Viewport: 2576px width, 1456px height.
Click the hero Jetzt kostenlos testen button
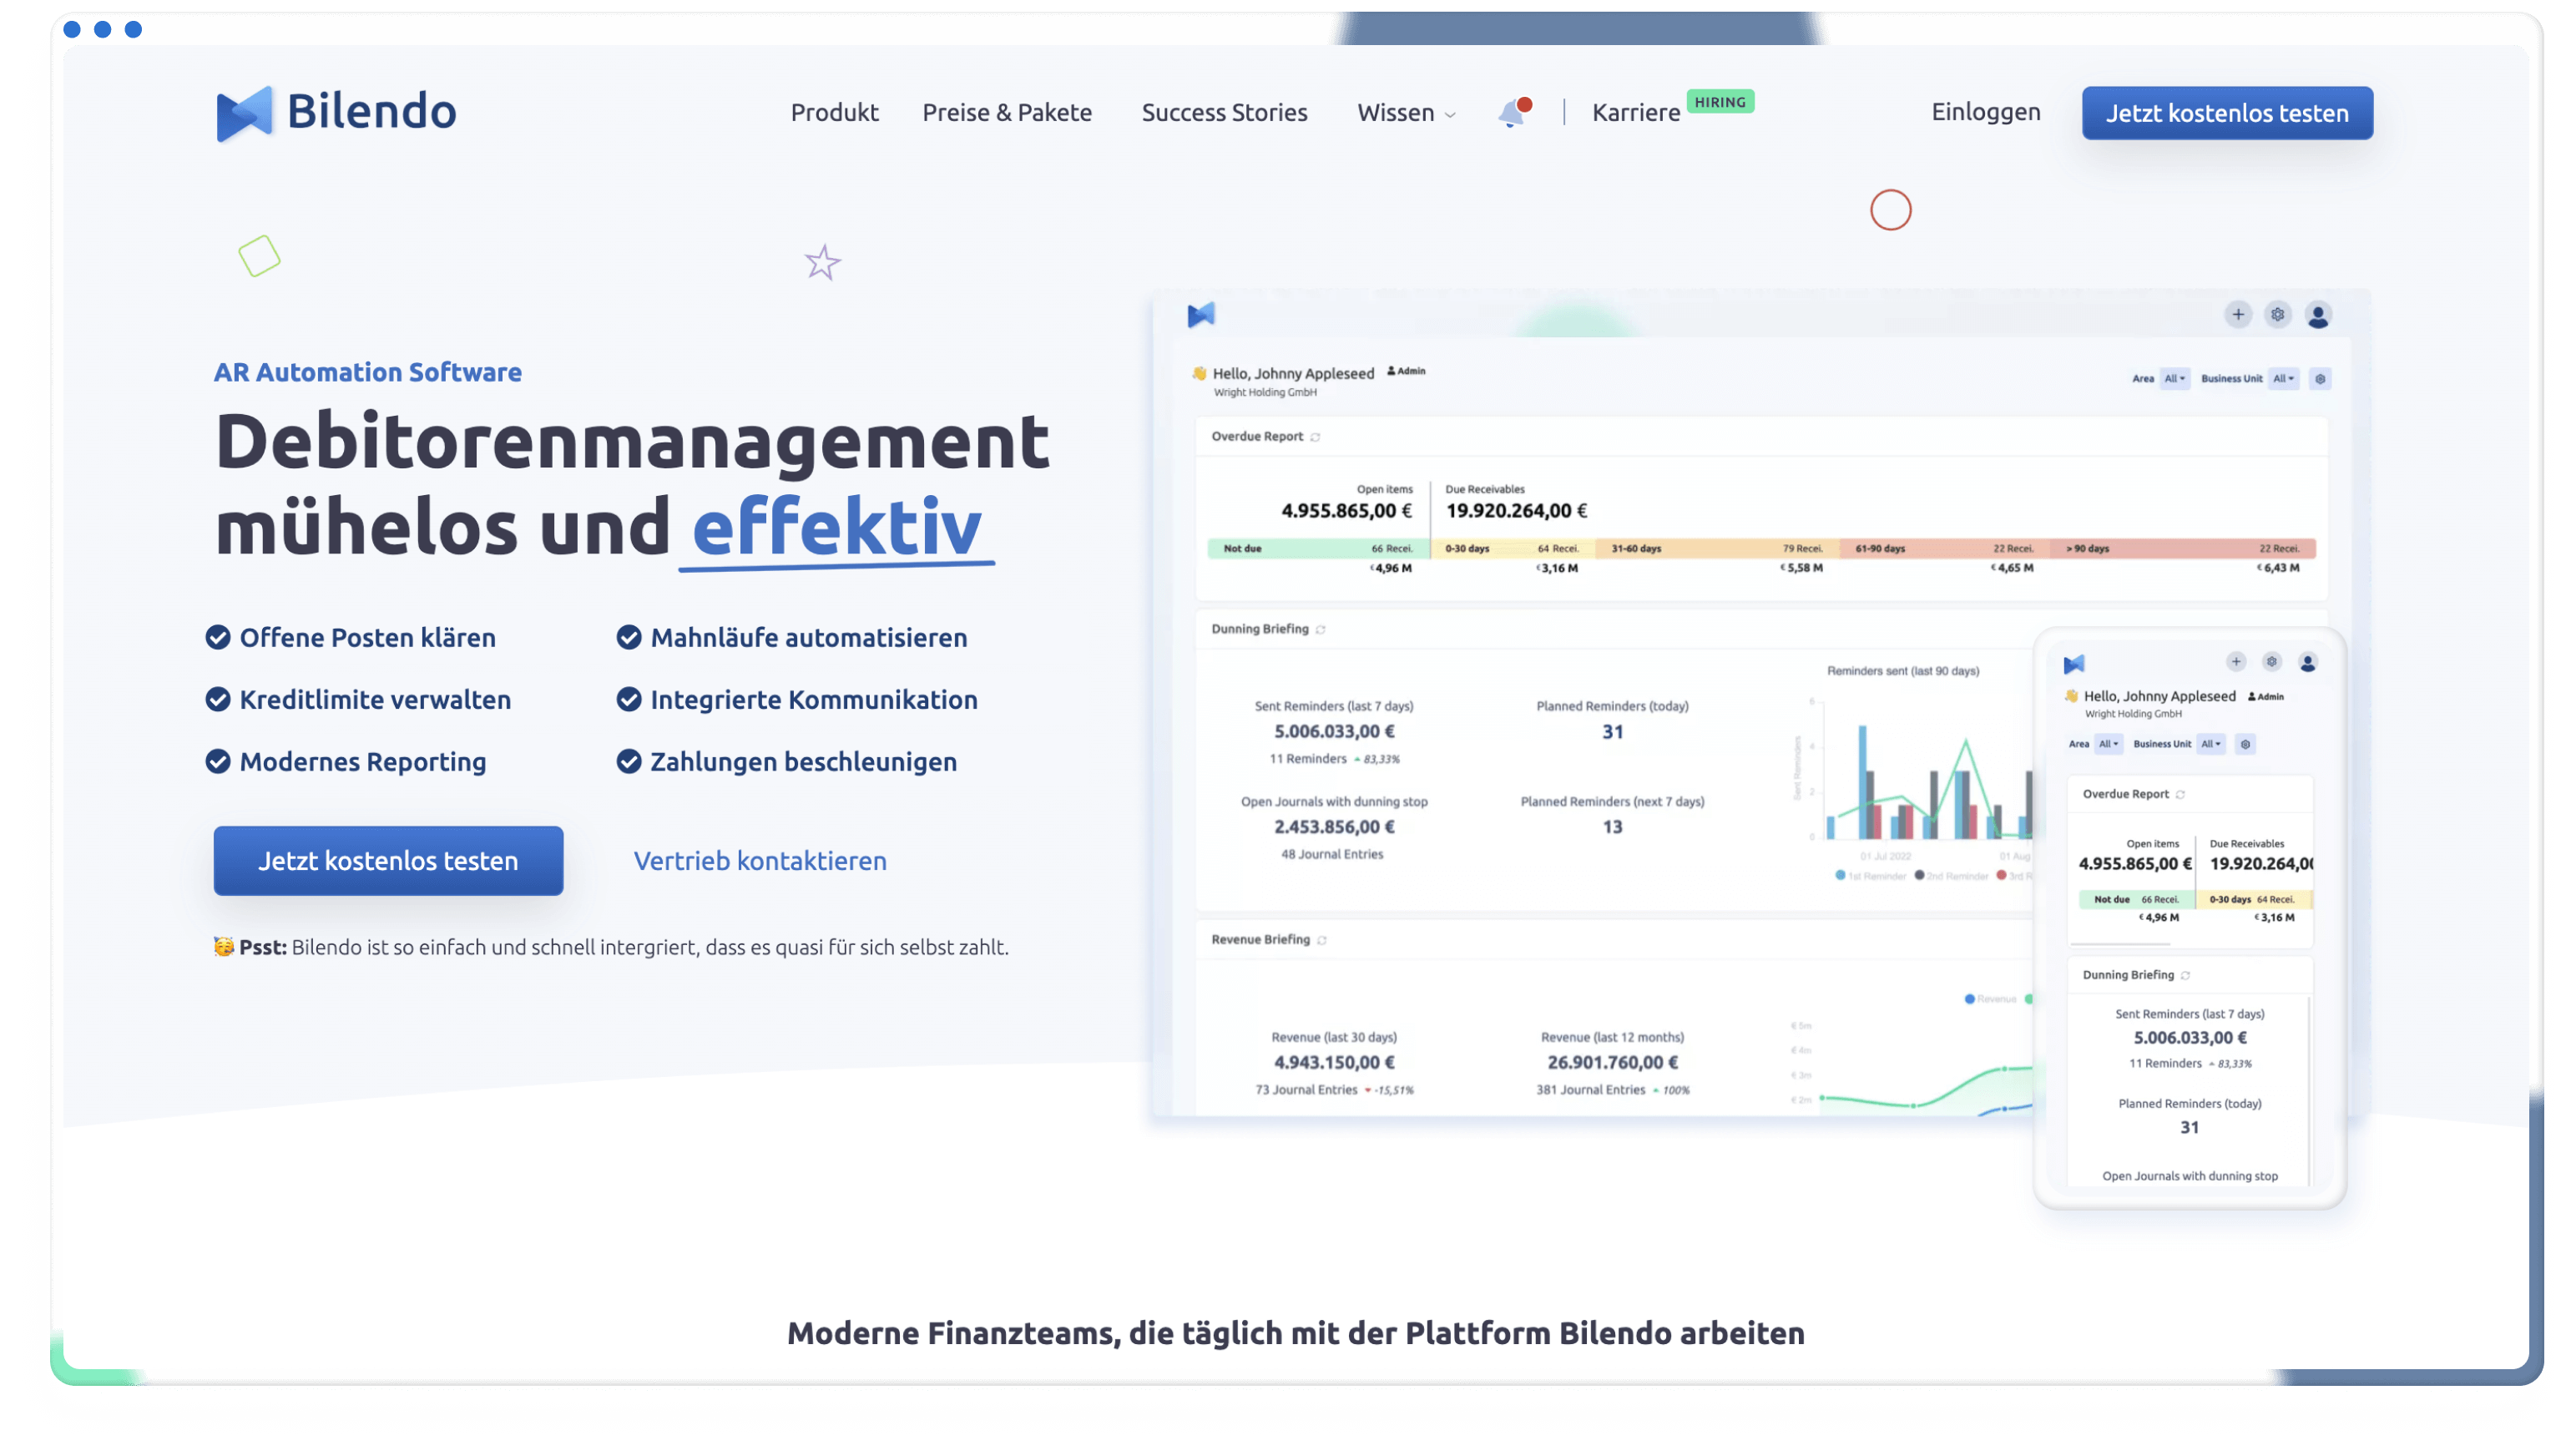pos(388,861)
